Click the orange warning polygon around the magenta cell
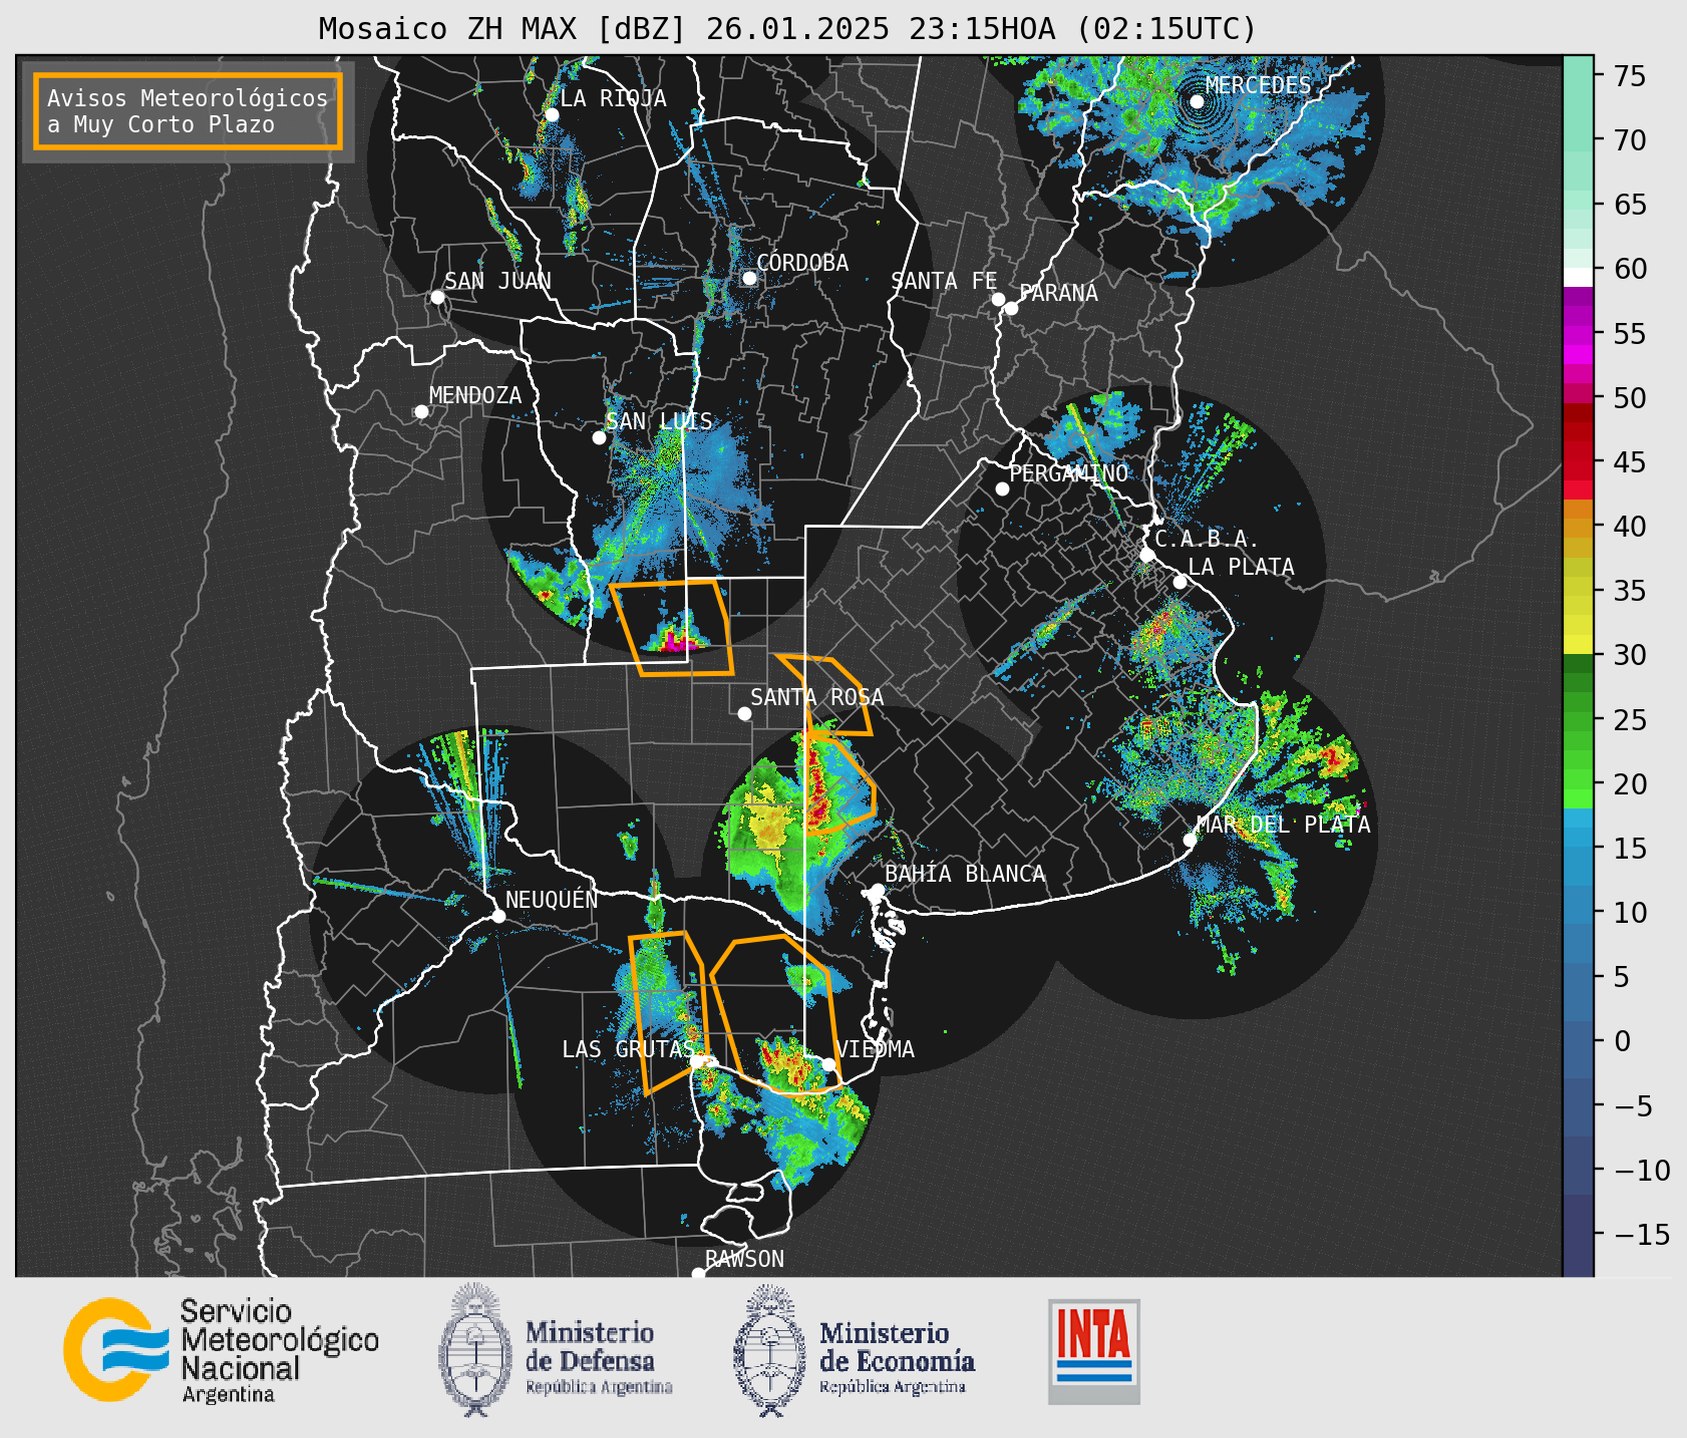Image resolution: width=1687 pixels, height=1438 pixels. pyautogui.click(x=672, y=627)
